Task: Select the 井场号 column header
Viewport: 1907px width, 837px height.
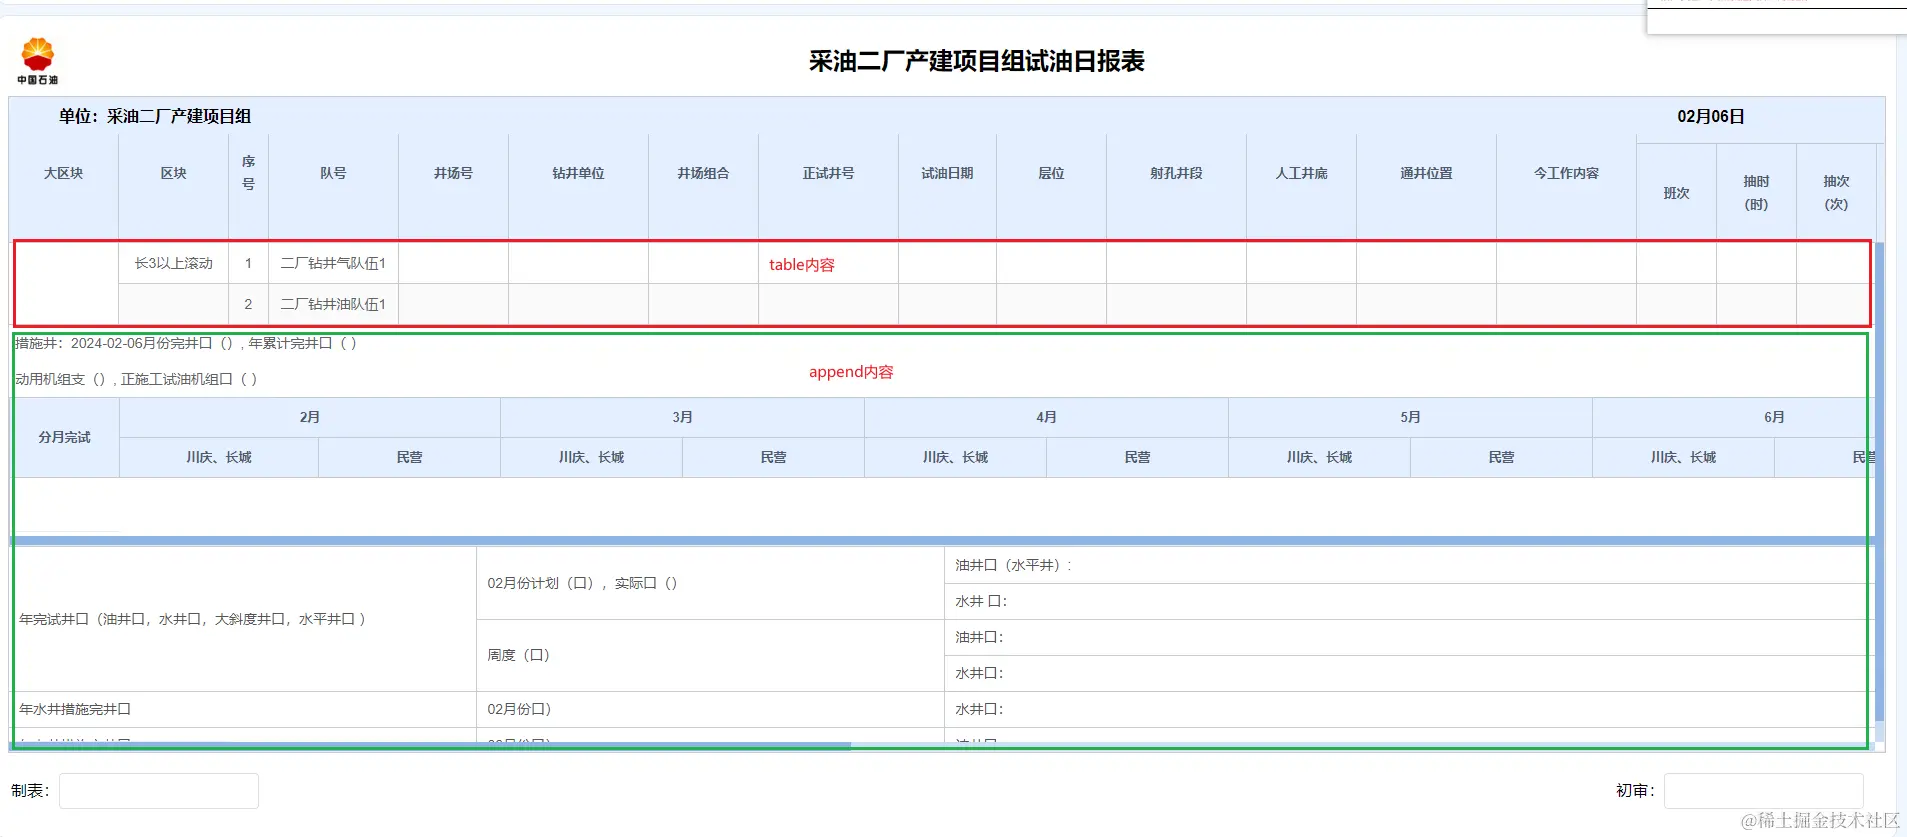Action: pyautogui.click(x=453, y=173)
